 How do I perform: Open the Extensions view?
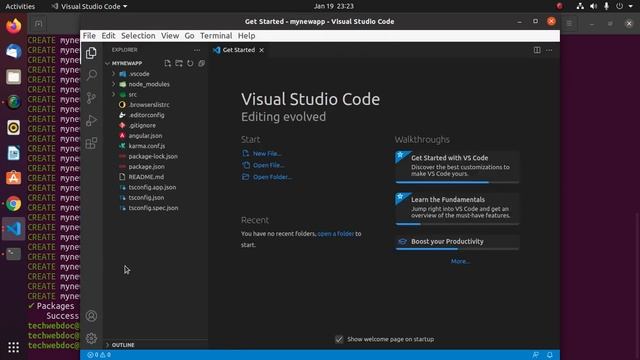[x=91, y=143]
